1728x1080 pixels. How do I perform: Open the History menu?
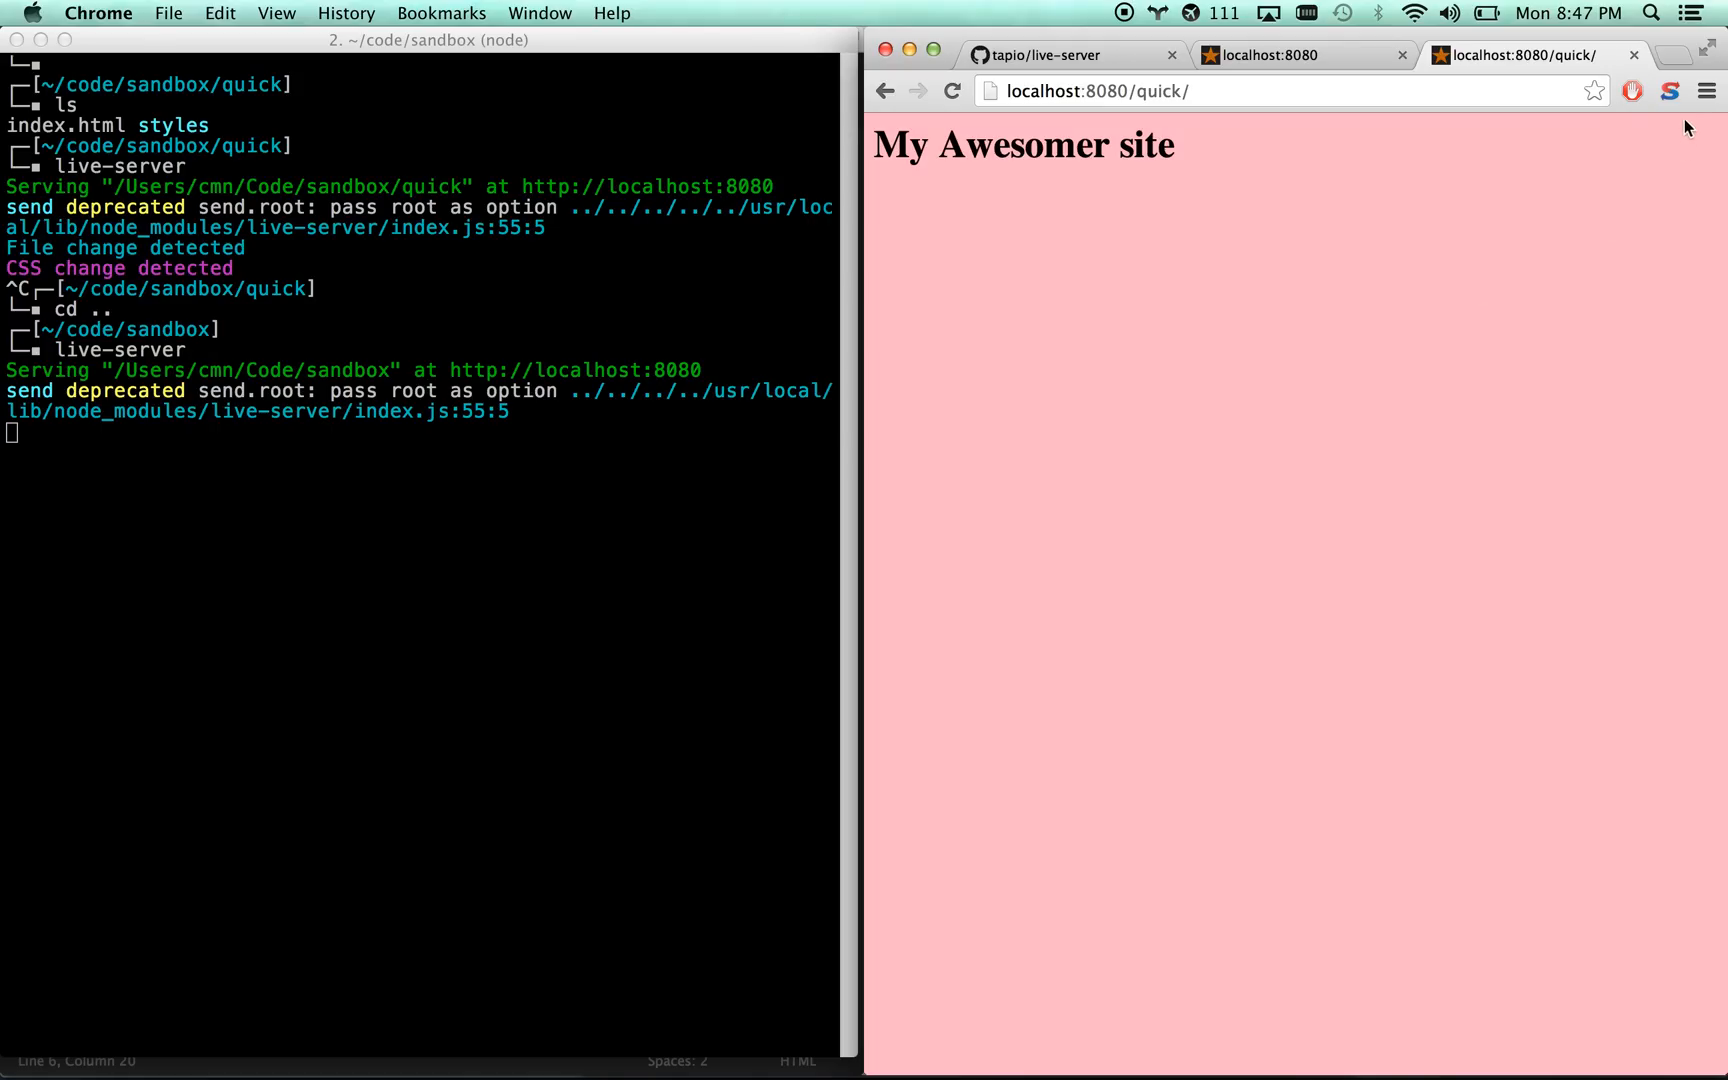pyautogui.click(x=345, y=13)
